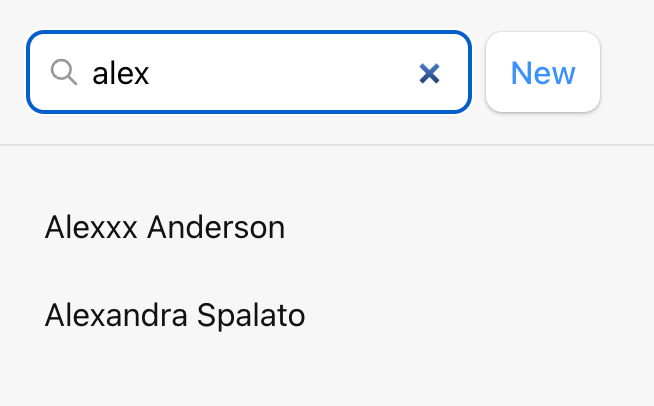Click the surname Spalato in the list
This screenshot has width=654, height=406.
(x=251, y=315)
